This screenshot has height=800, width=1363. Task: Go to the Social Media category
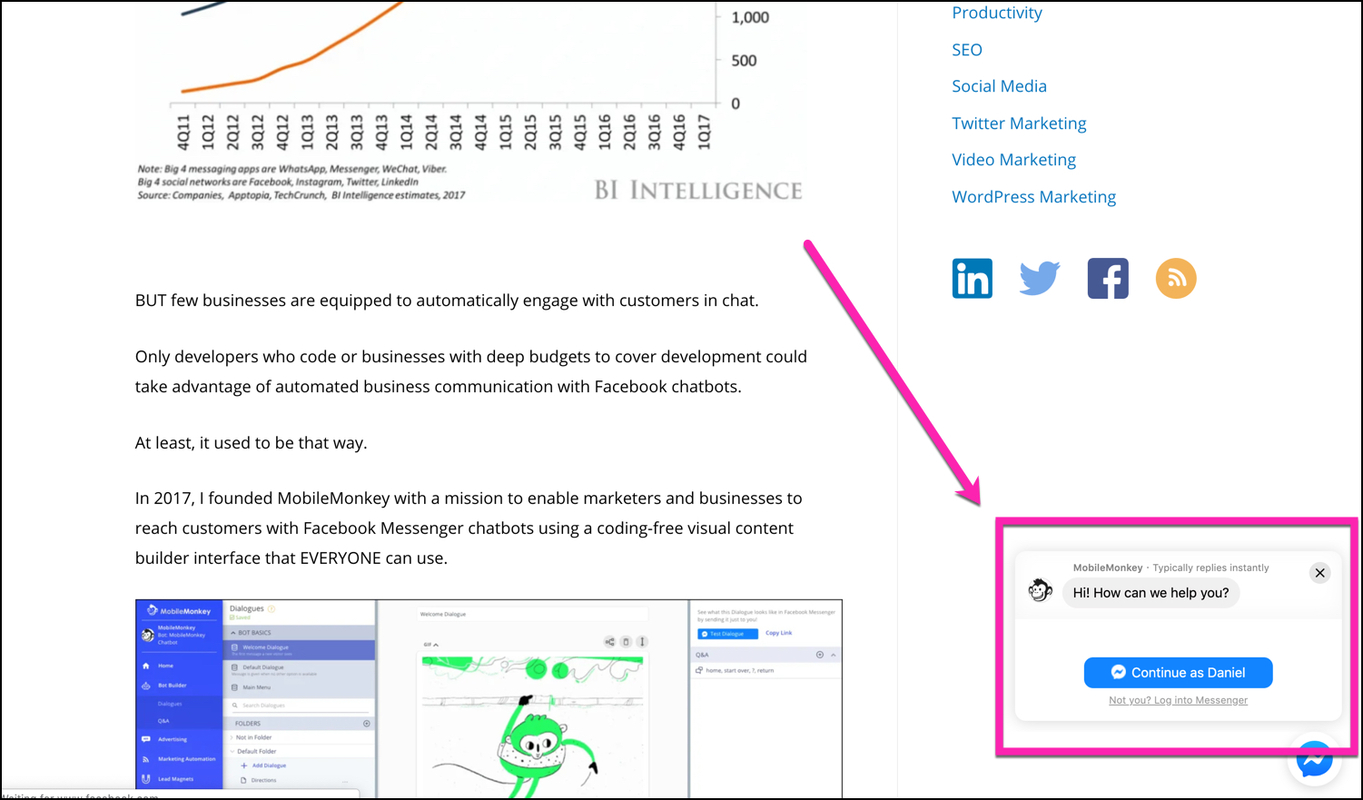tap(998, 86)
